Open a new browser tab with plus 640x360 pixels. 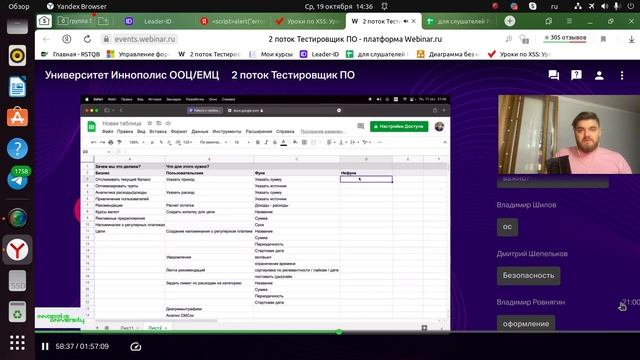(509, 21)
